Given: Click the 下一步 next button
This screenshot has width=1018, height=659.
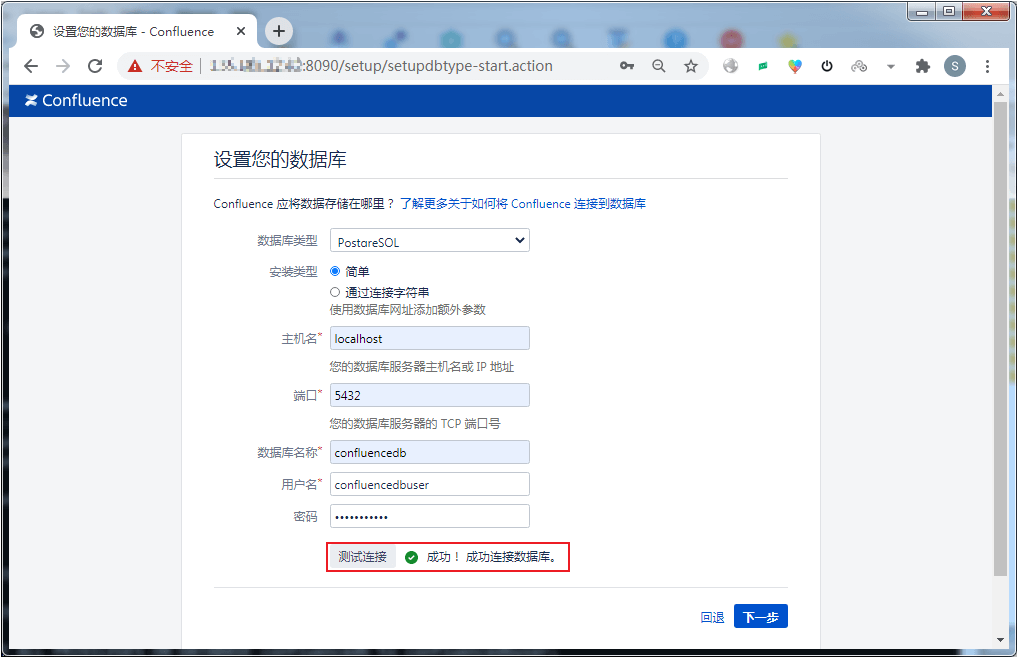Looking at the screenshot, I should click(x=760, y=616).
